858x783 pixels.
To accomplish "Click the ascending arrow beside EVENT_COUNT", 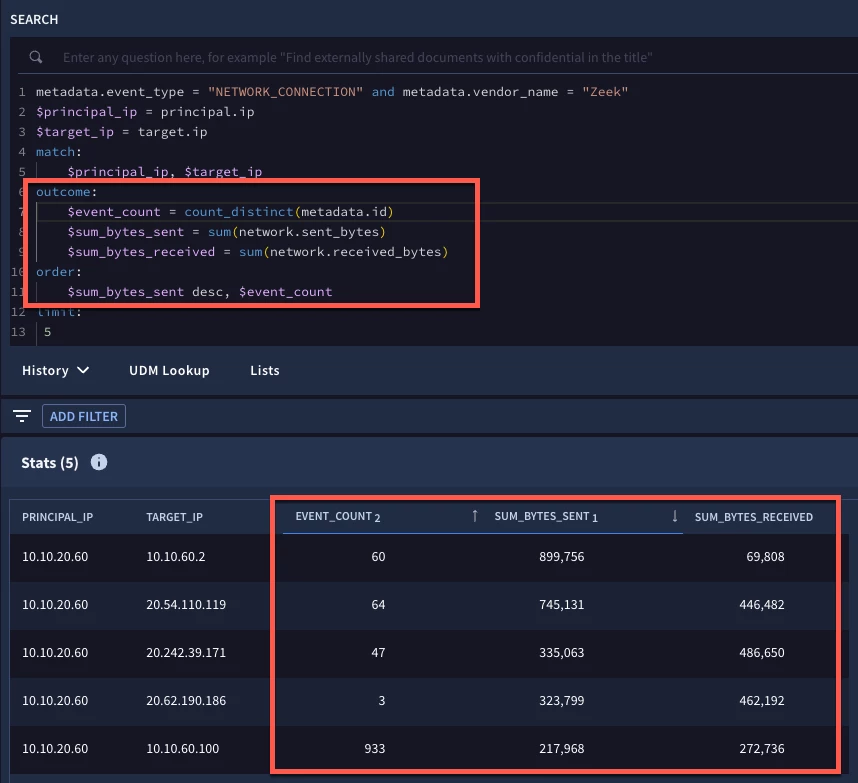I will click(x=475, y=515).
